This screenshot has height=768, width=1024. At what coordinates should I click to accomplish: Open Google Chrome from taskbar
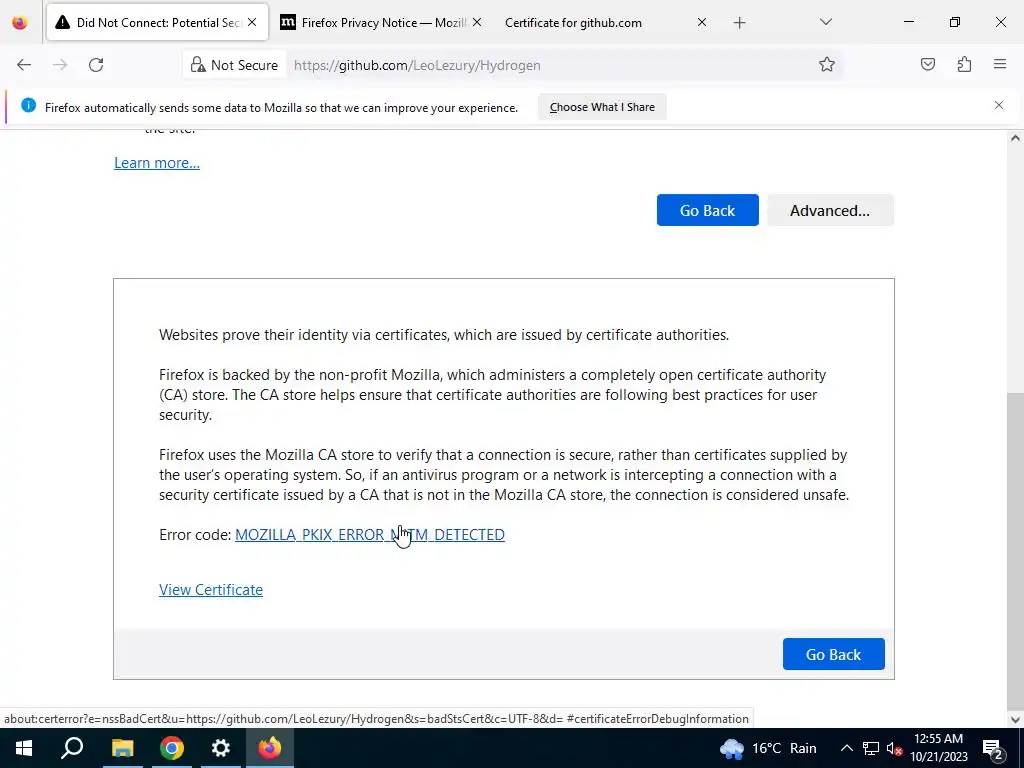172,748
